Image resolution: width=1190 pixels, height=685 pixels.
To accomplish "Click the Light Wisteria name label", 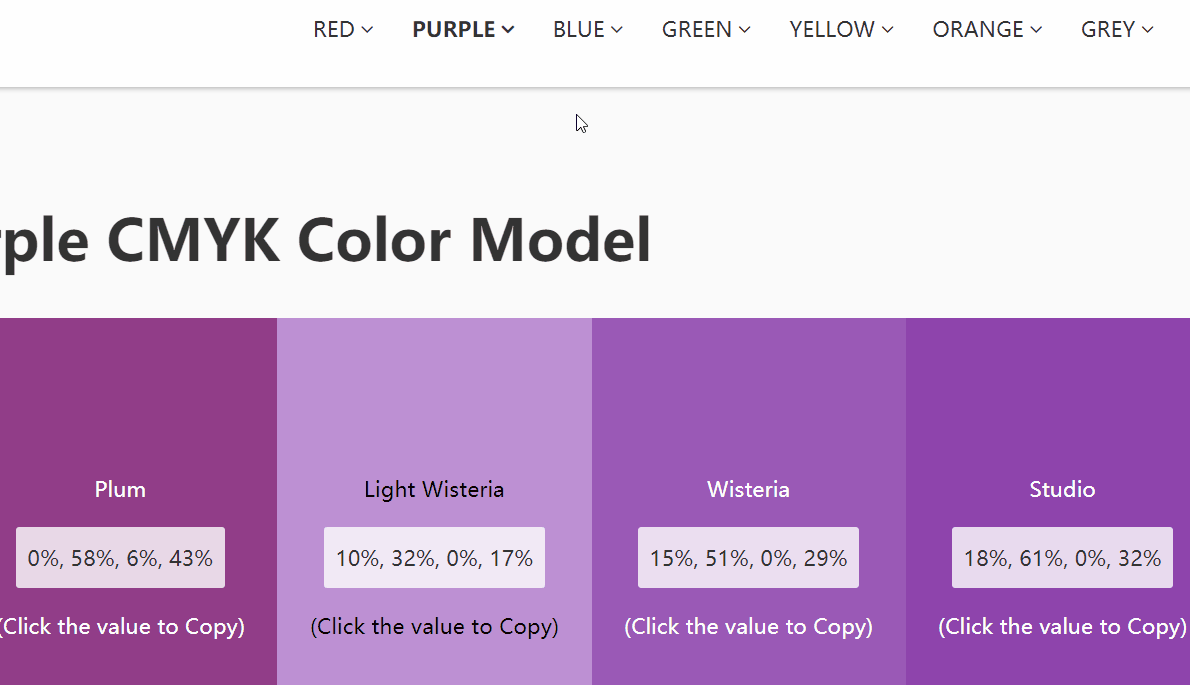I will click(434, 489).
